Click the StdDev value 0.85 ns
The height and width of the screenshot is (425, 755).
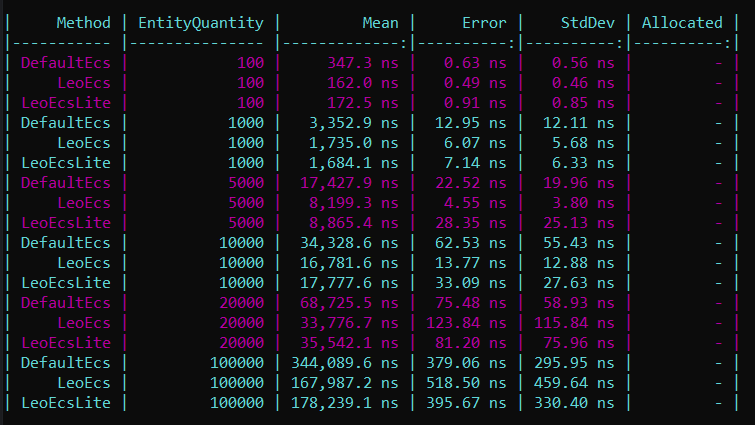click(583, 103)
